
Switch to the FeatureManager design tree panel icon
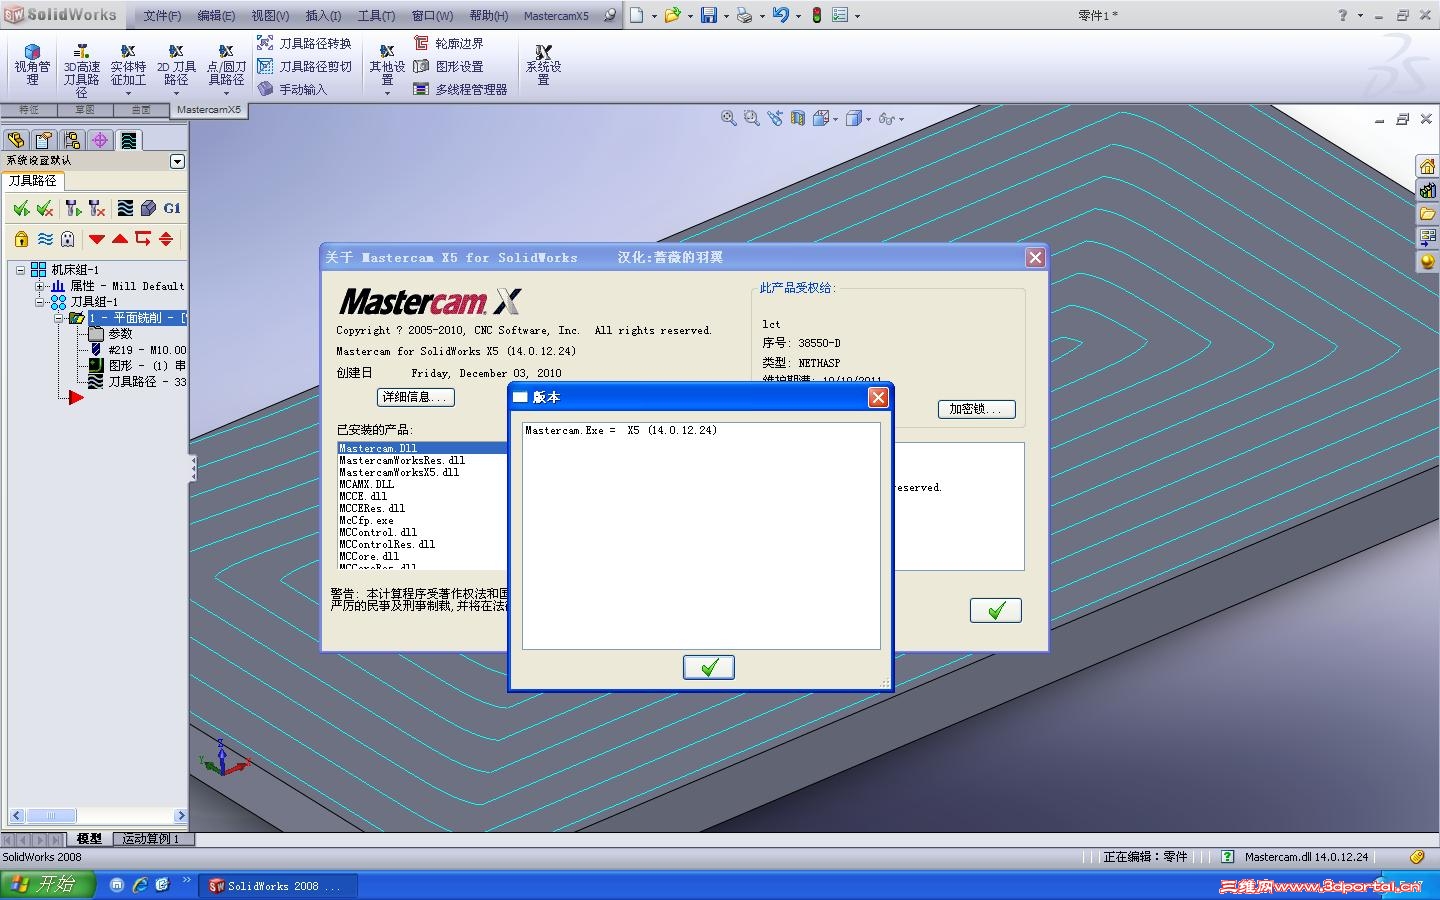tap(15, 140)
